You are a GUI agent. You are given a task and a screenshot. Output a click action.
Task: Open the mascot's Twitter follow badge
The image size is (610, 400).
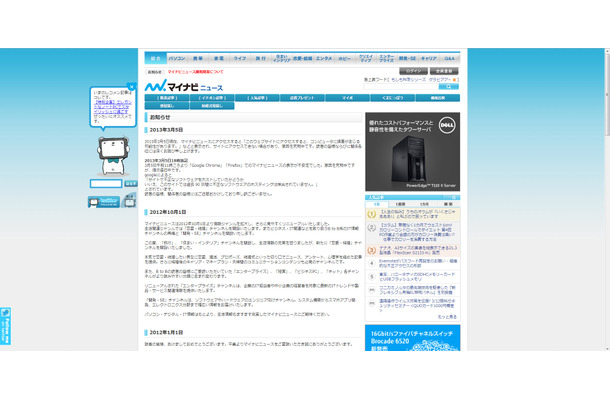point(104,202)
